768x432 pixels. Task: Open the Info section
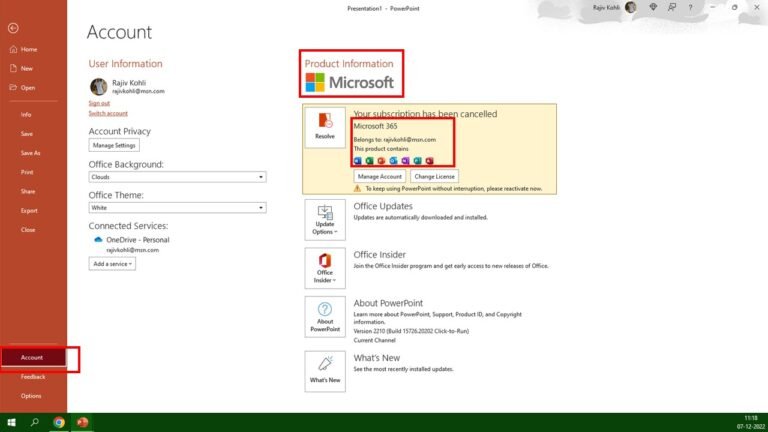(26, 115)
